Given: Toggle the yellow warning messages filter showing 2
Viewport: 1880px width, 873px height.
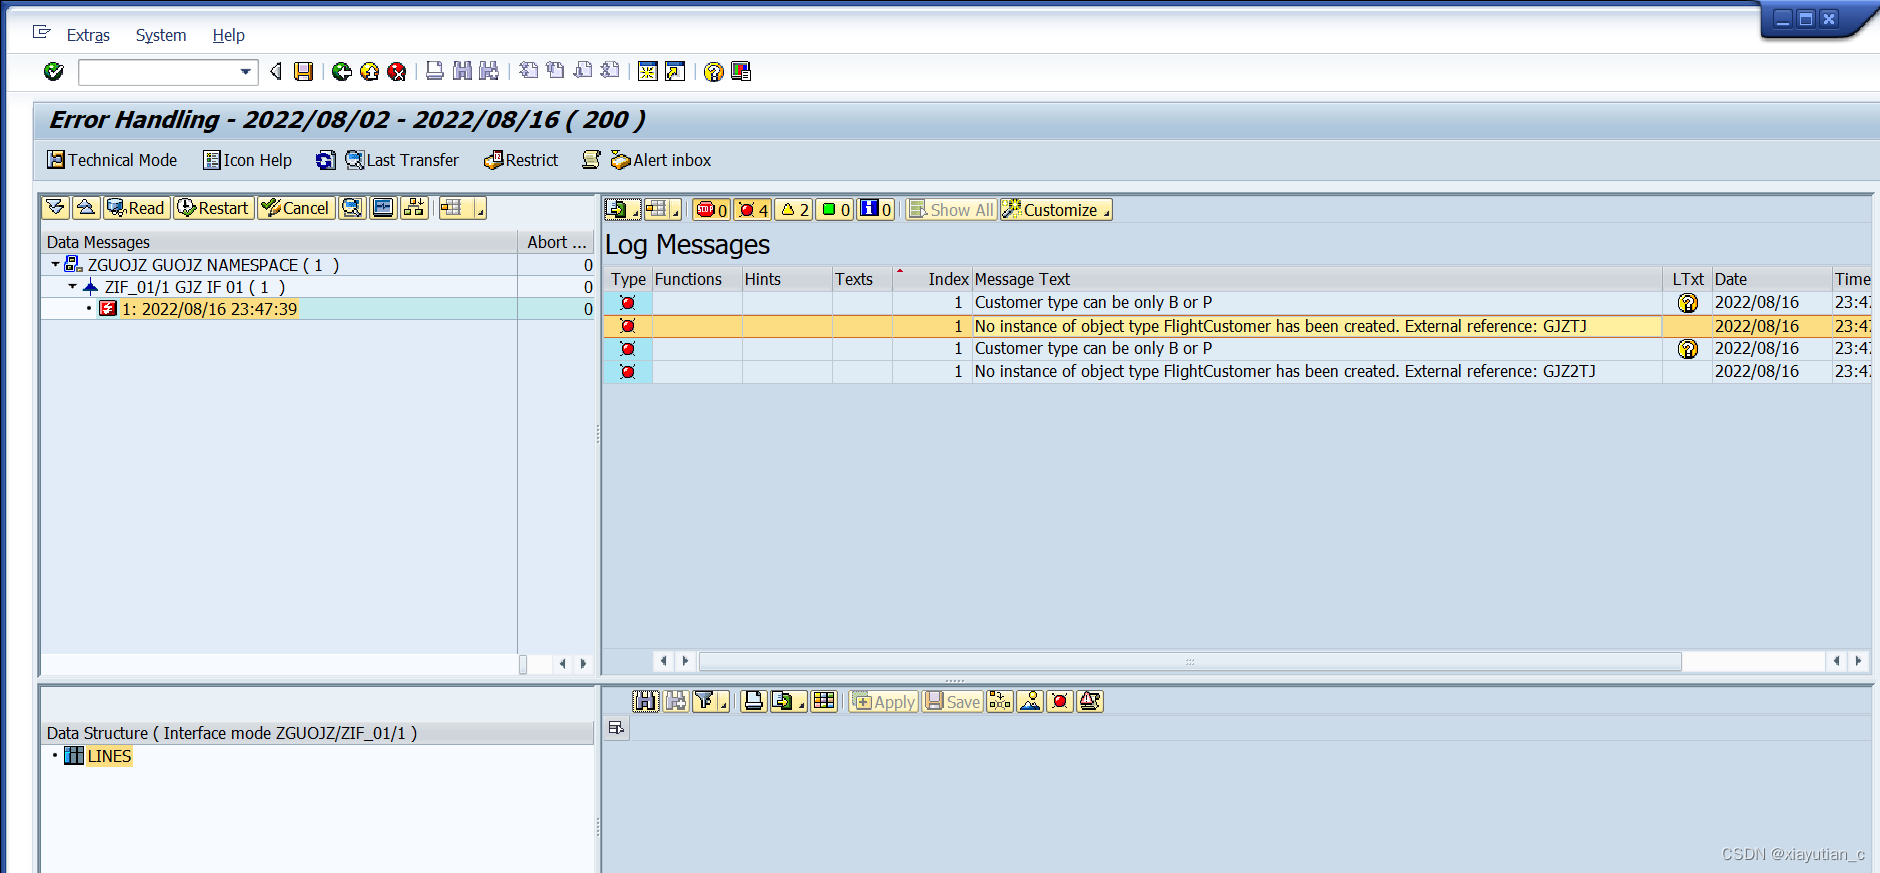Looking at the screenshot, I should [794, 209].
